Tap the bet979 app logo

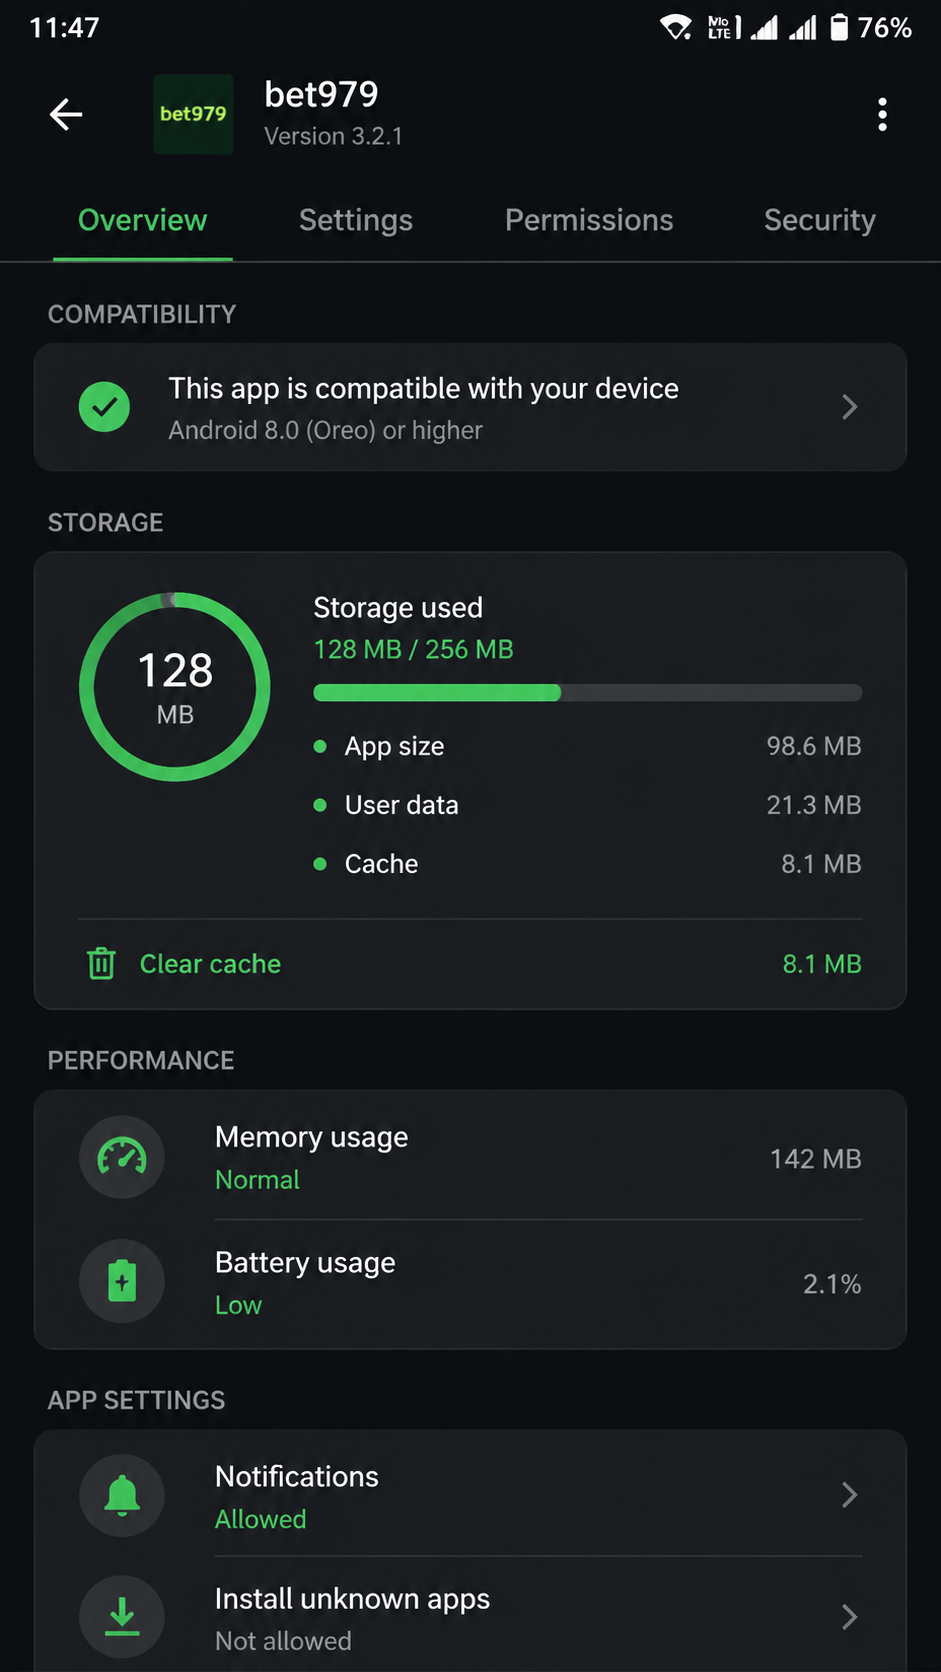[x=193, y=114]
